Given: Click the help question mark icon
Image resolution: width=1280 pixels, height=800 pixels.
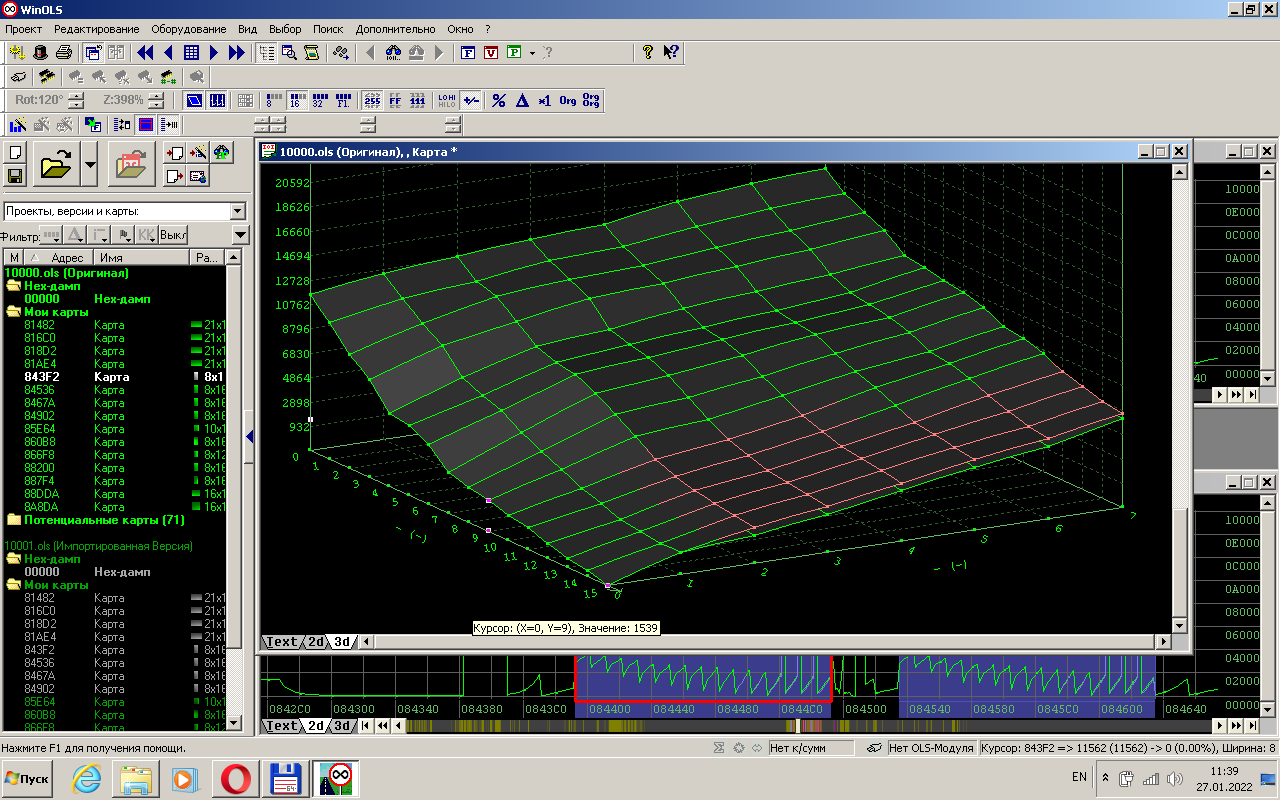Looking at the screenshot, I should pos(648,53).
